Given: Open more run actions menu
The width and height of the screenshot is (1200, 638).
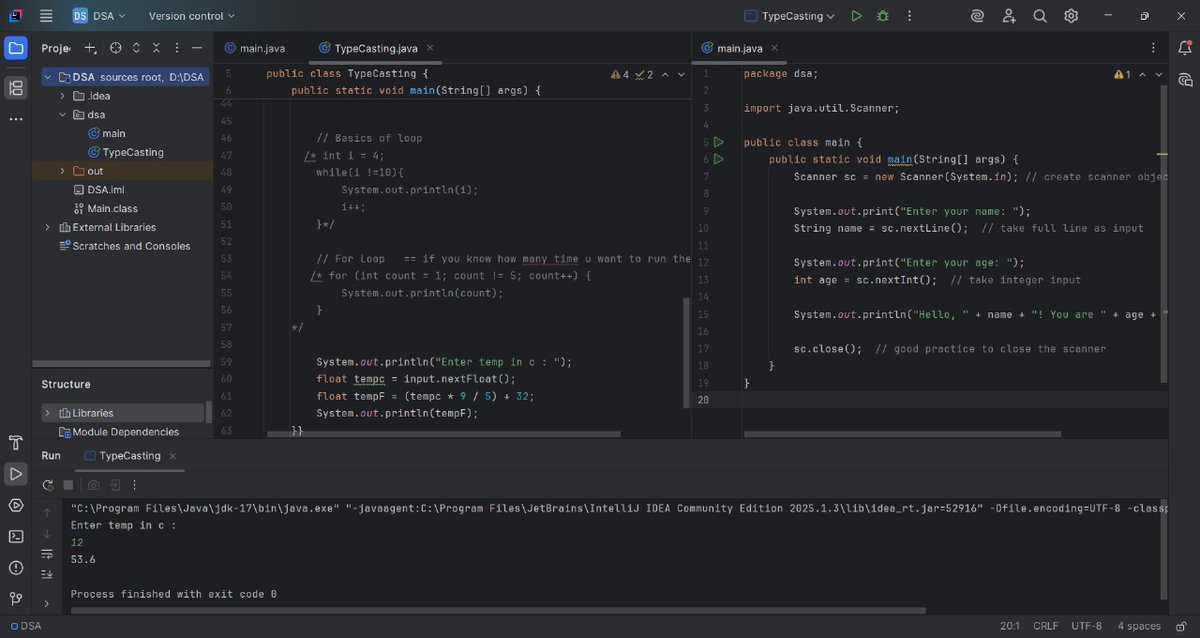Looking at the screenshot, I should [x=909, y=16].
